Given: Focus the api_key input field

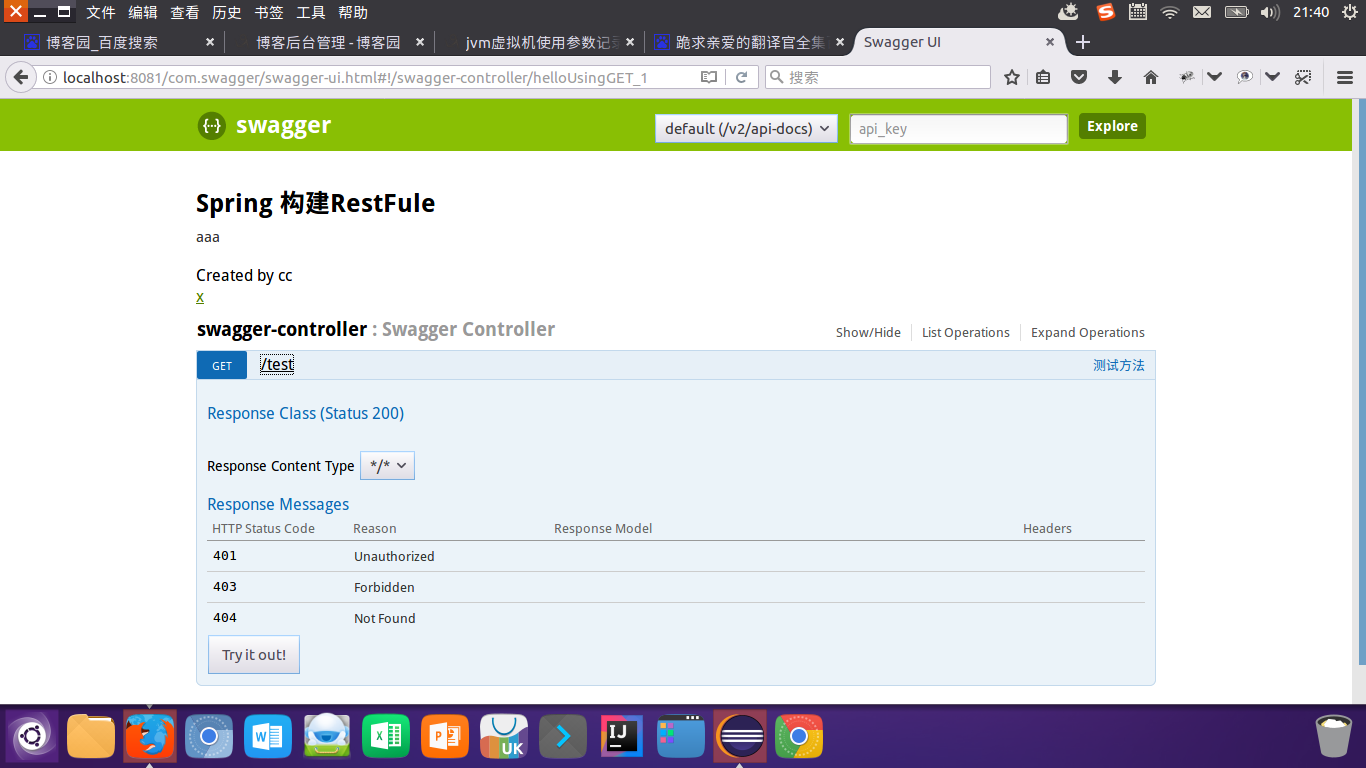Looking at the screenshot, I should 959,128.
